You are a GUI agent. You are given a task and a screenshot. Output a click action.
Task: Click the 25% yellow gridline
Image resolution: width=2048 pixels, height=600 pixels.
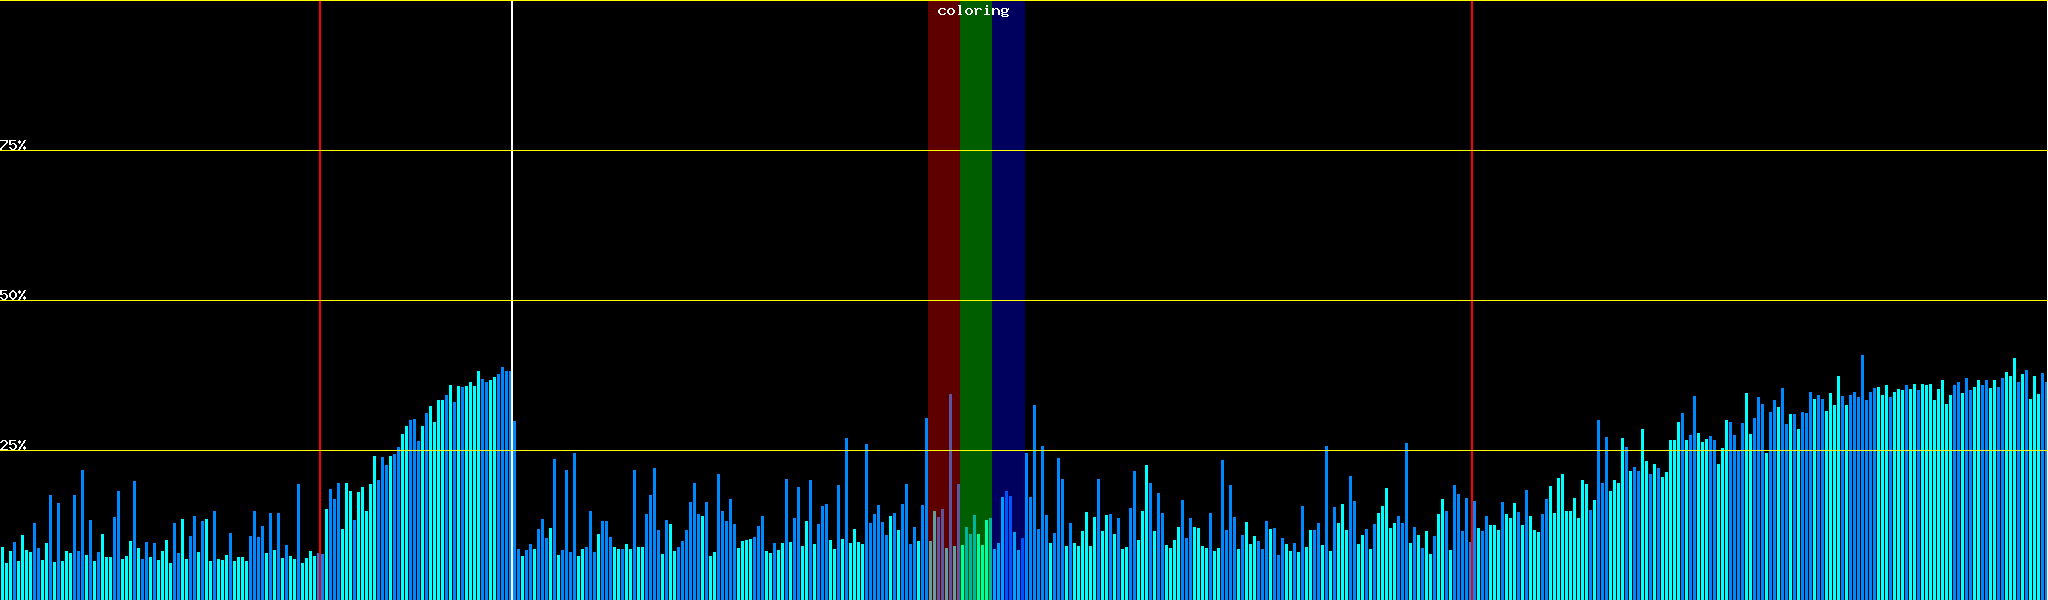tap(1200, 451)
